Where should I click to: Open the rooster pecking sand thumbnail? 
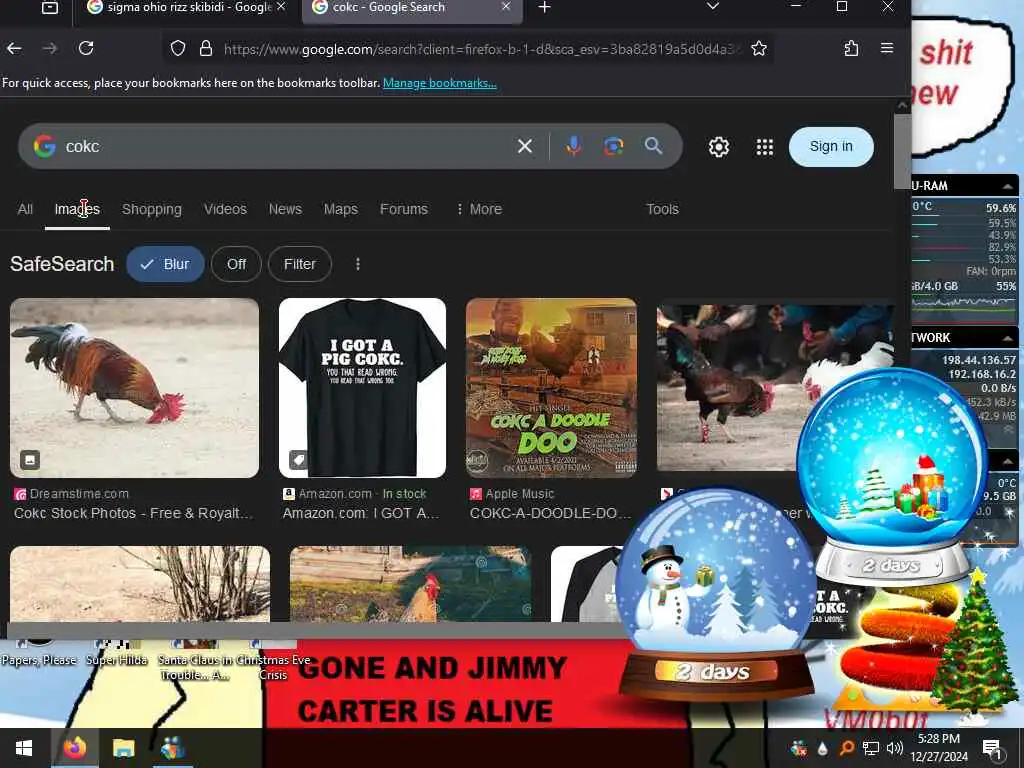(135, 388)
